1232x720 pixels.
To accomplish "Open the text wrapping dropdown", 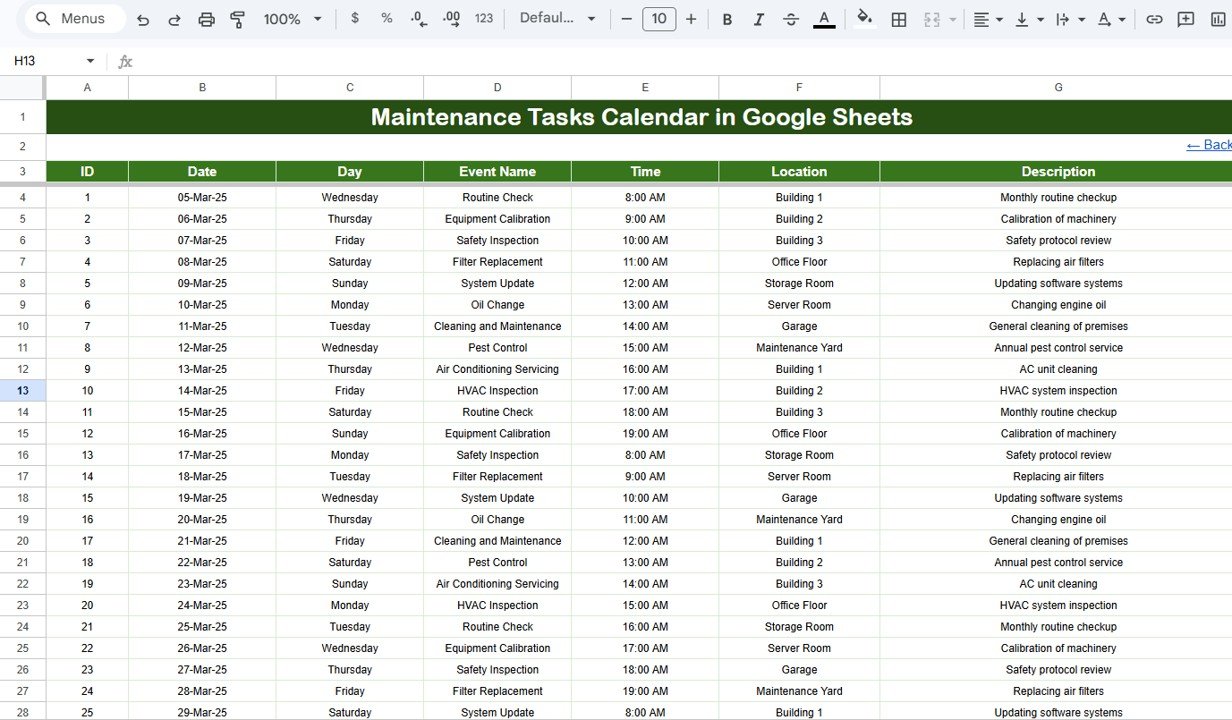I will (1070, 19).
